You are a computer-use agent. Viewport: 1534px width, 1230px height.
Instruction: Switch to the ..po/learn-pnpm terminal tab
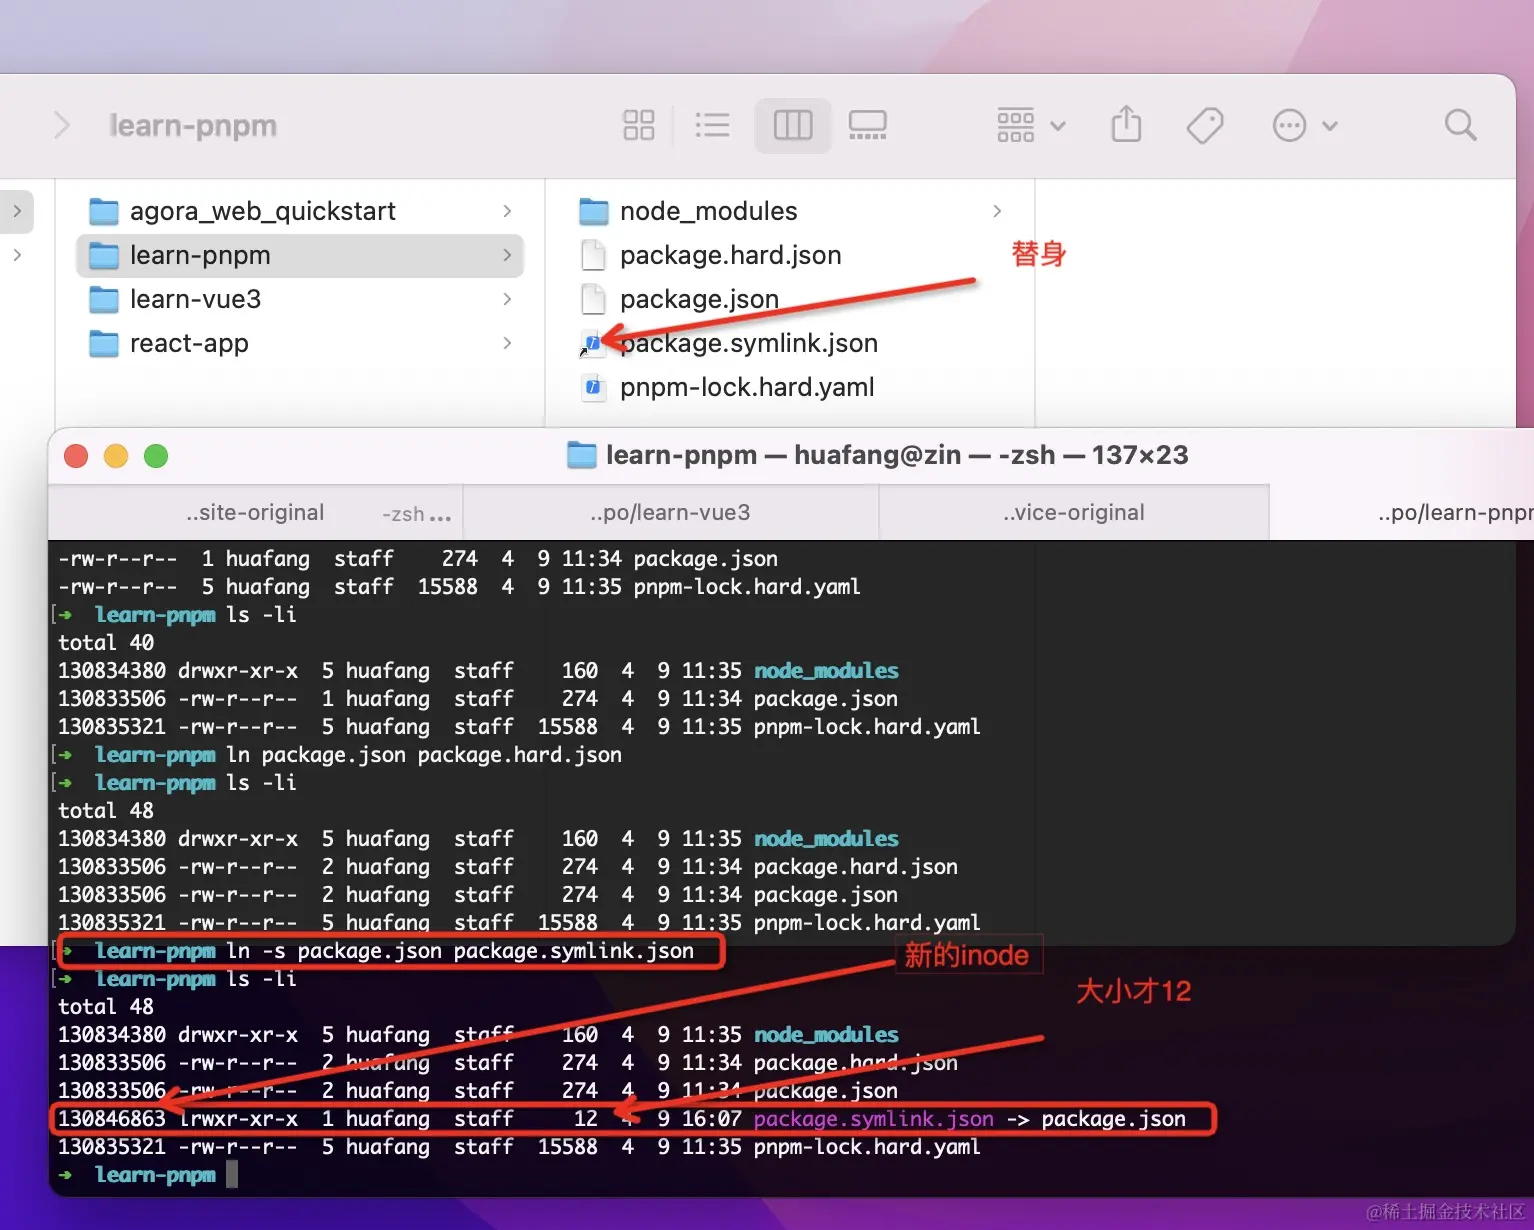1402,513
